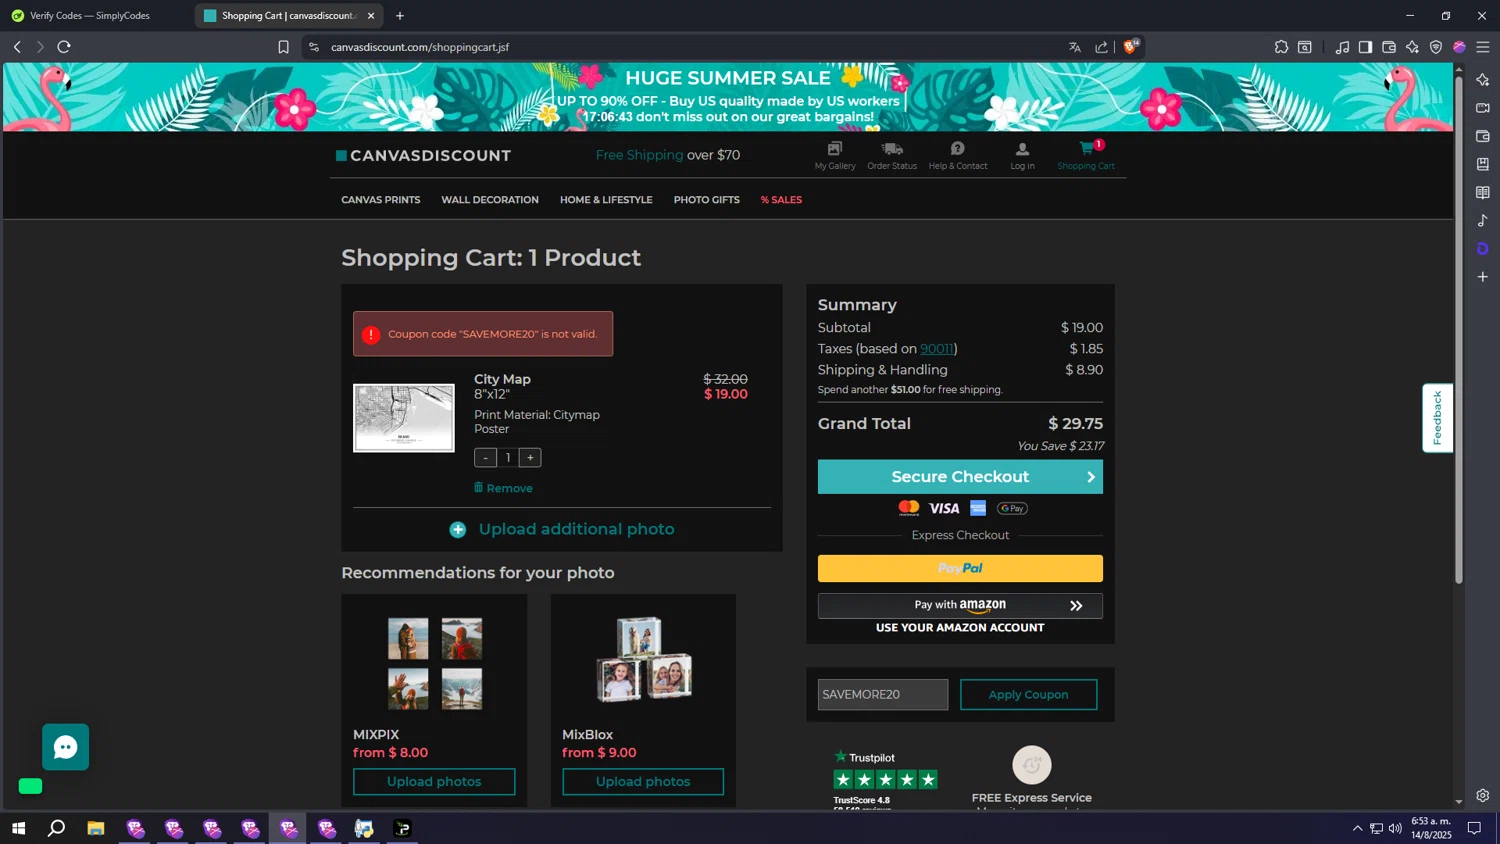Click browser back arrow
This screenshot has width=1500, height=844.
[17, 47]
